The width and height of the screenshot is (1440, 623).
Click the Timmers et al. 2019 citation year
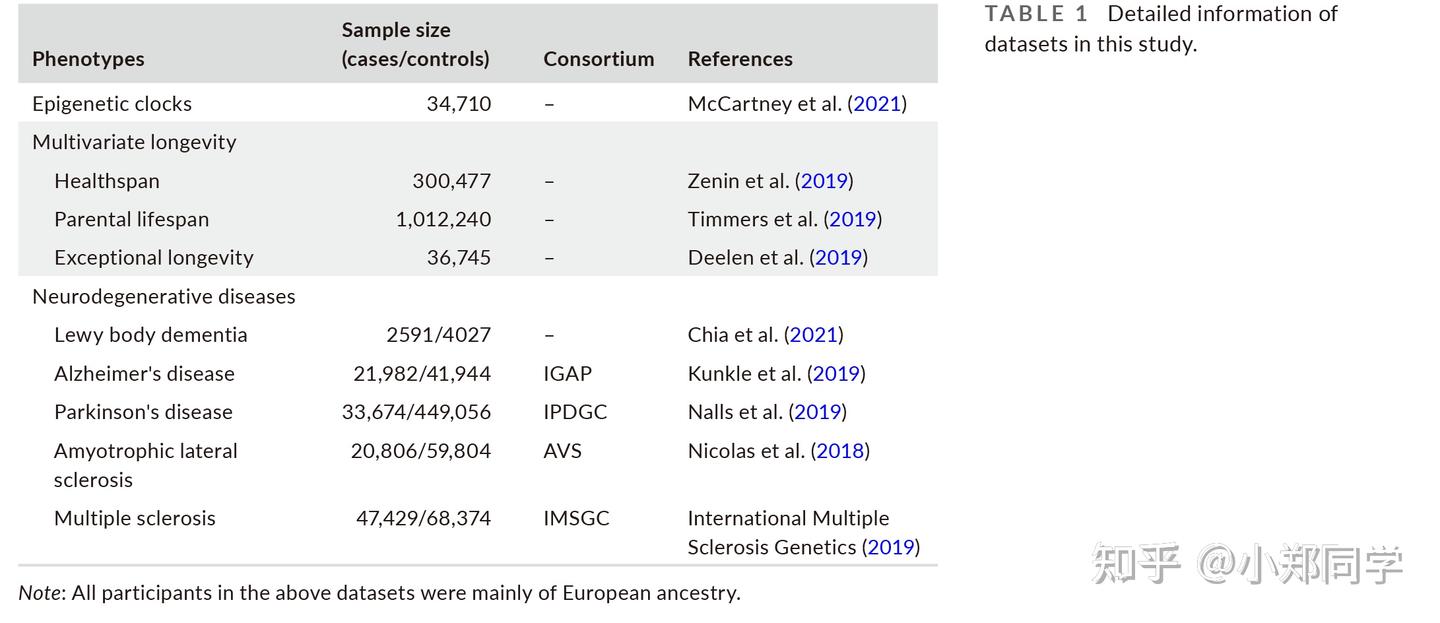coord(852,219)
